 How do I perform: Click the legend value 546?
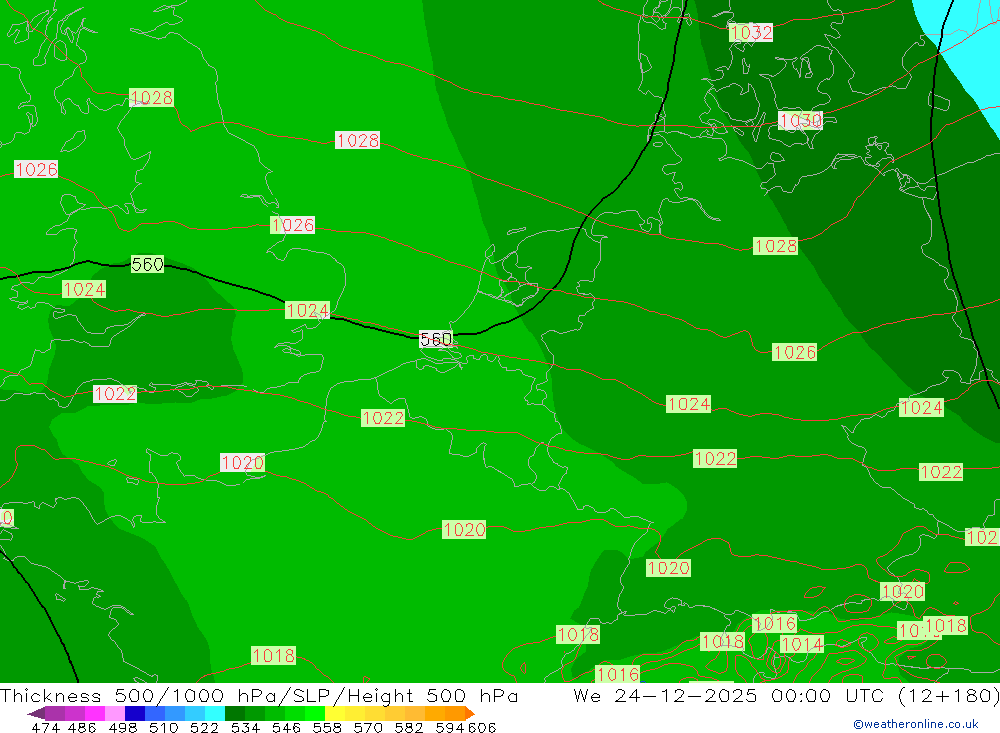[286, 727]
